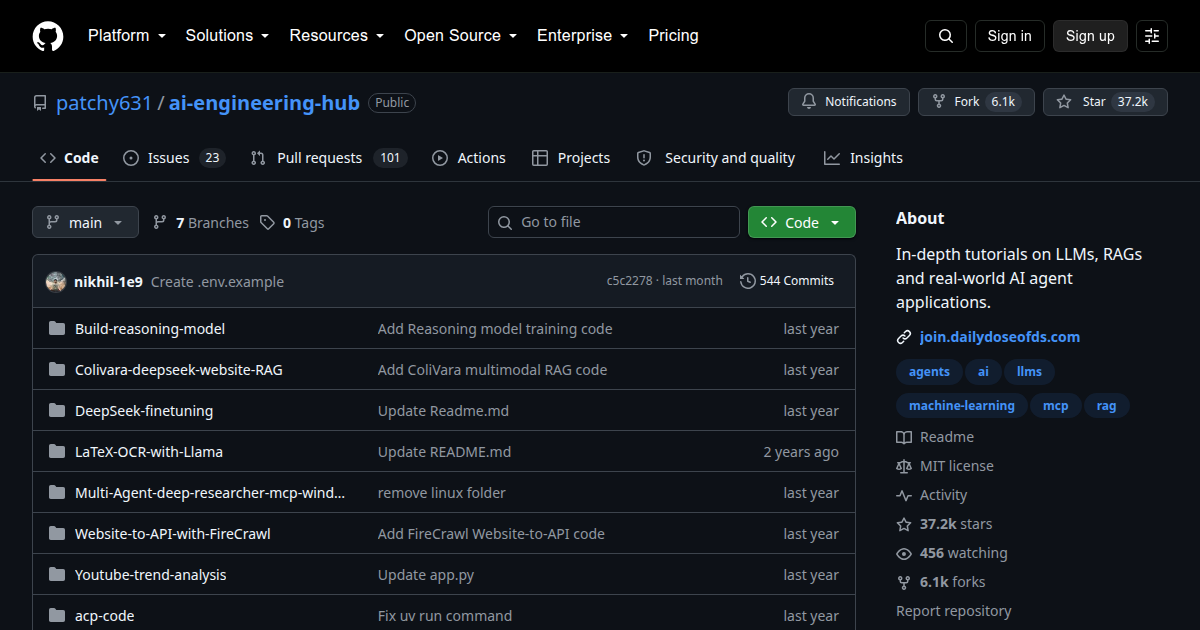This screenshot has width=1200, height=630.
Task: Click the history clock icon near Commits
Action: pos(747,281)
